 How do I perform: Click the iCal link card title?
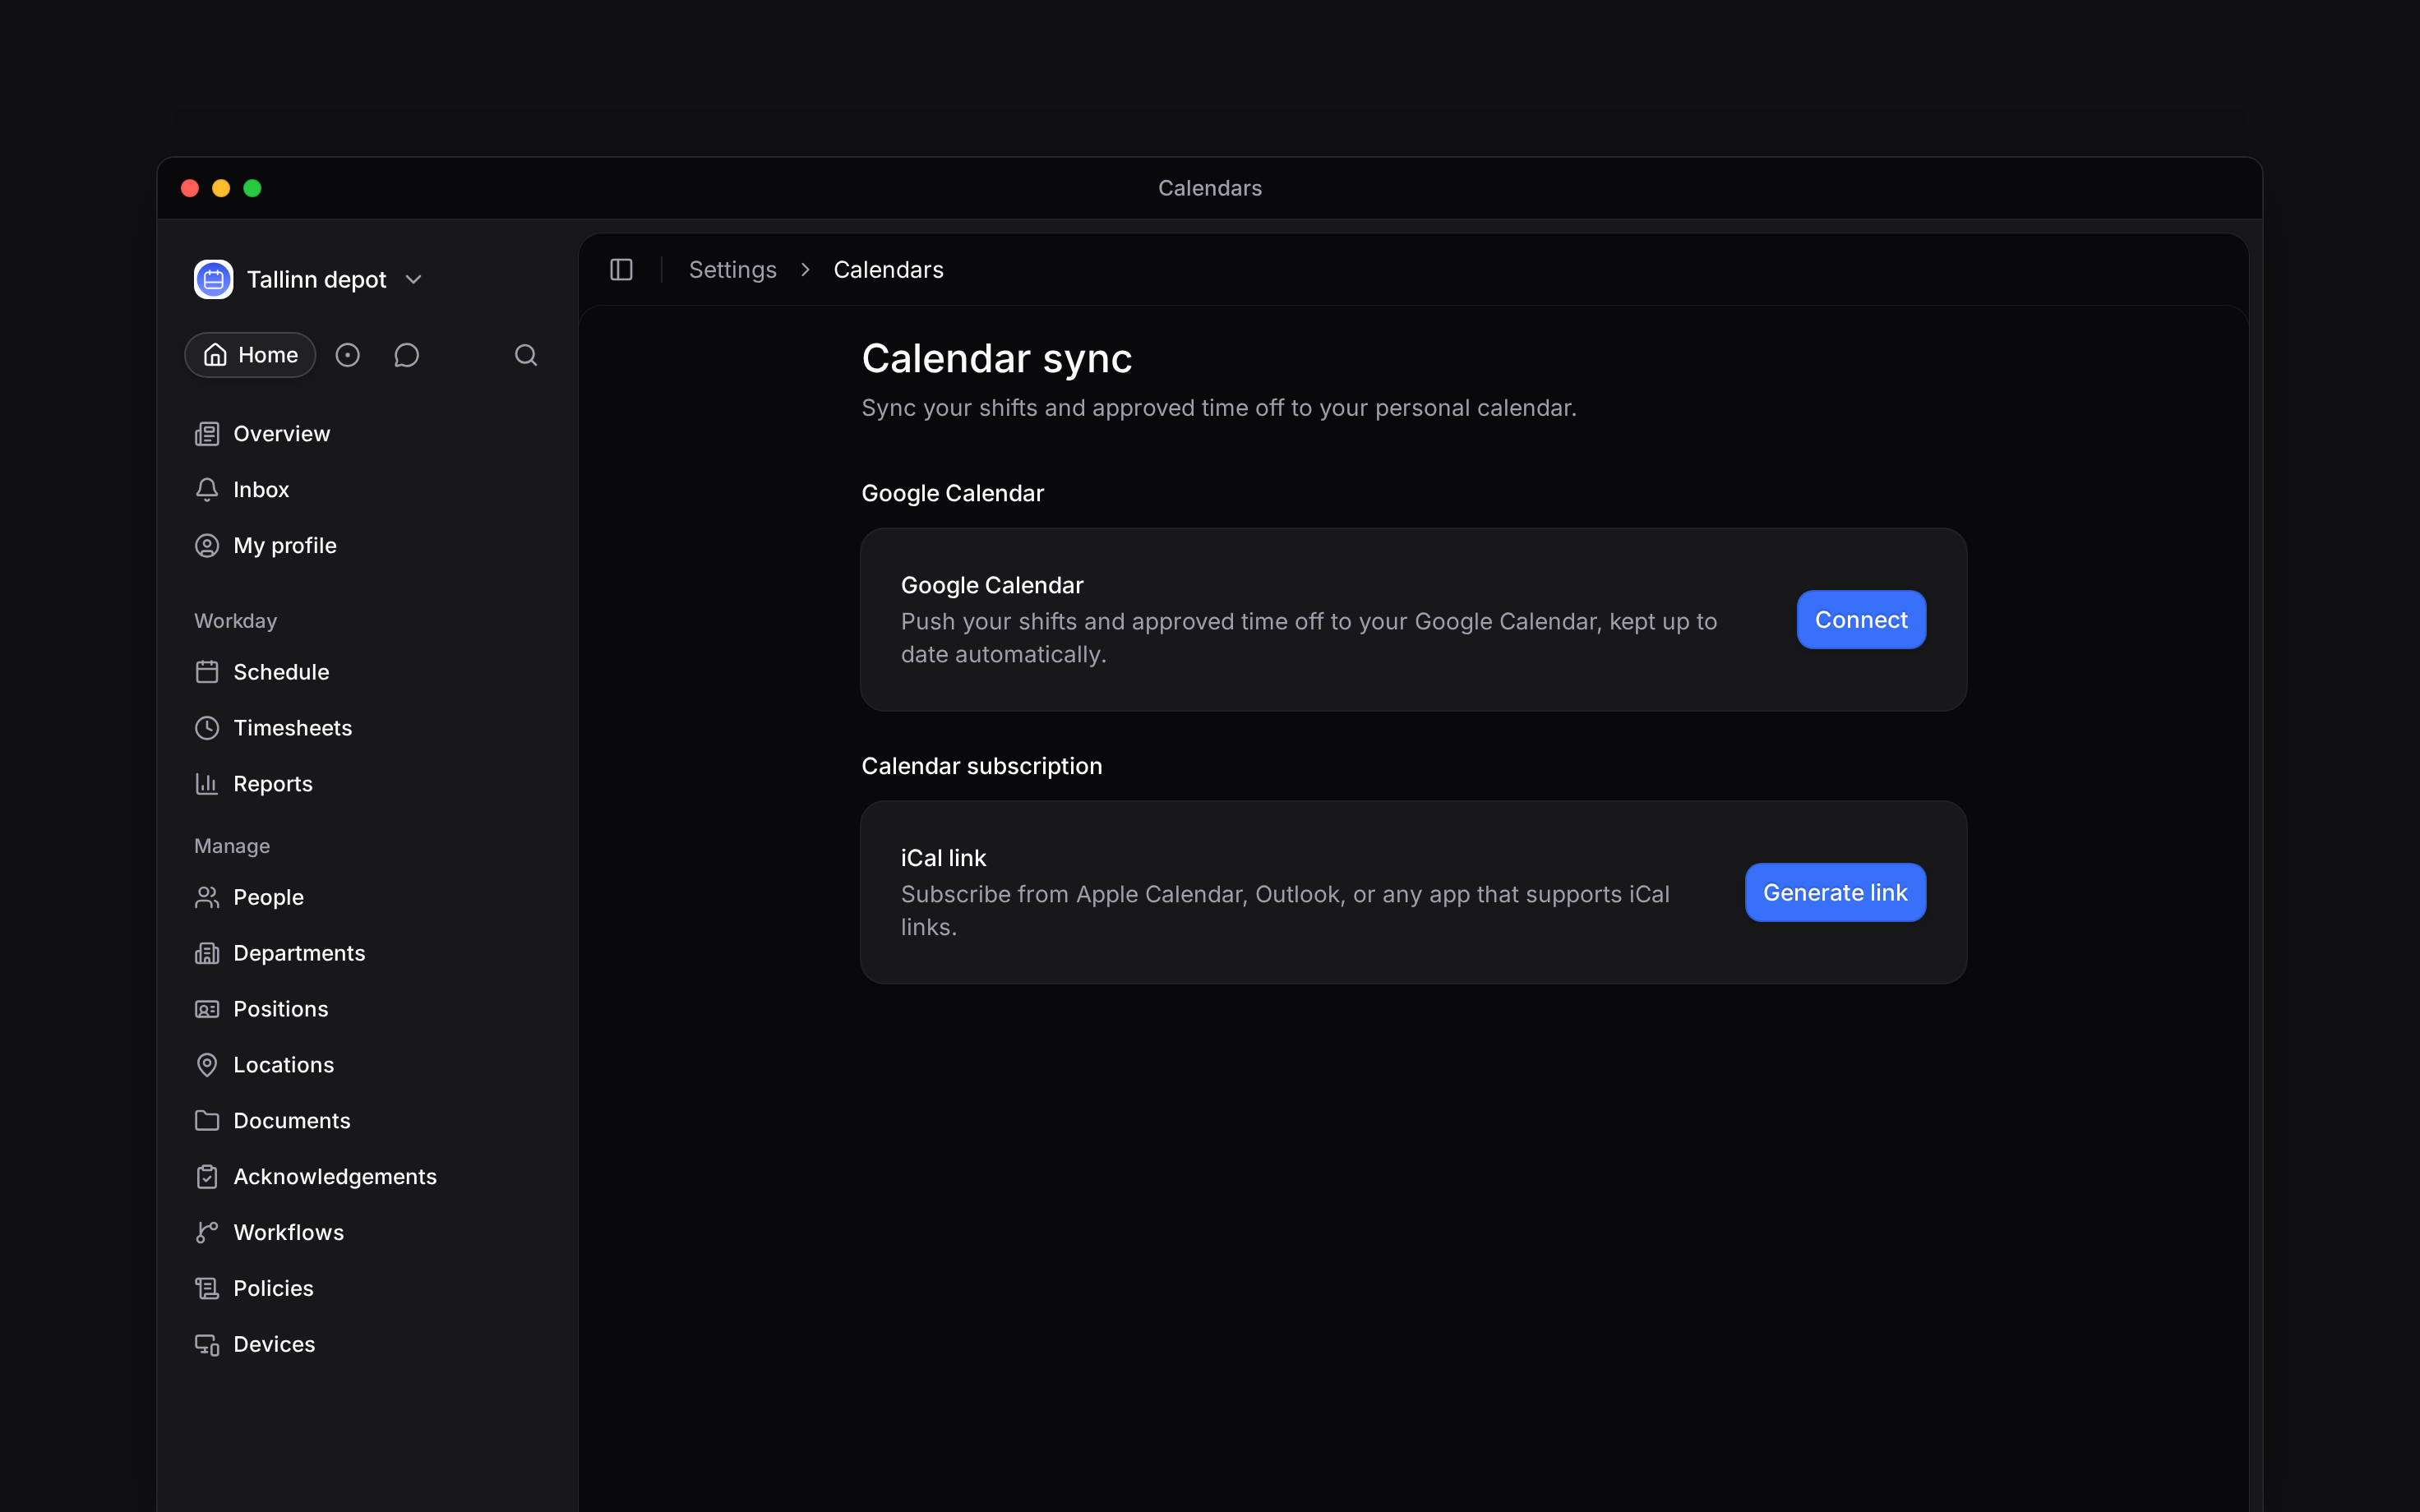(943, 858)
